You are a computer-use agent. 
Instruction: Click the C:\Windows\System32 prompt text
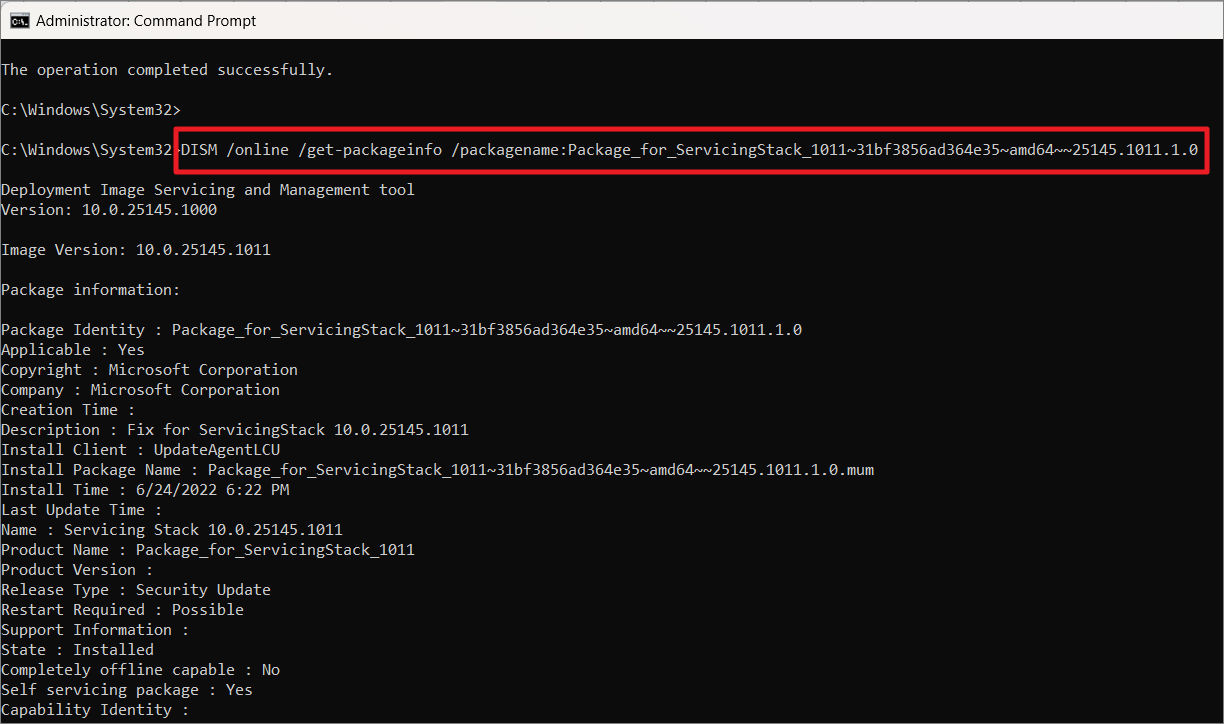point(88,109)
